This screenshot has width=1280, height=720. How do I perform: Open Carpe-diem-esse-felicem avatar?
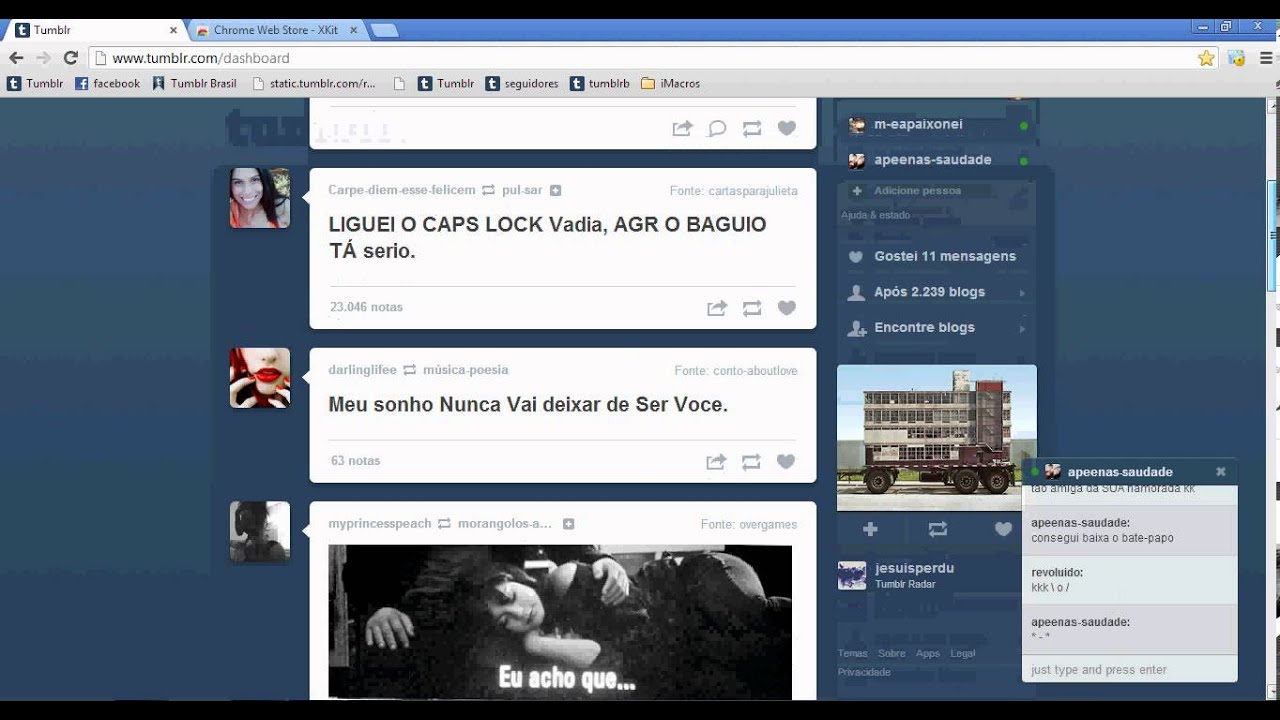tap(260, 198)
